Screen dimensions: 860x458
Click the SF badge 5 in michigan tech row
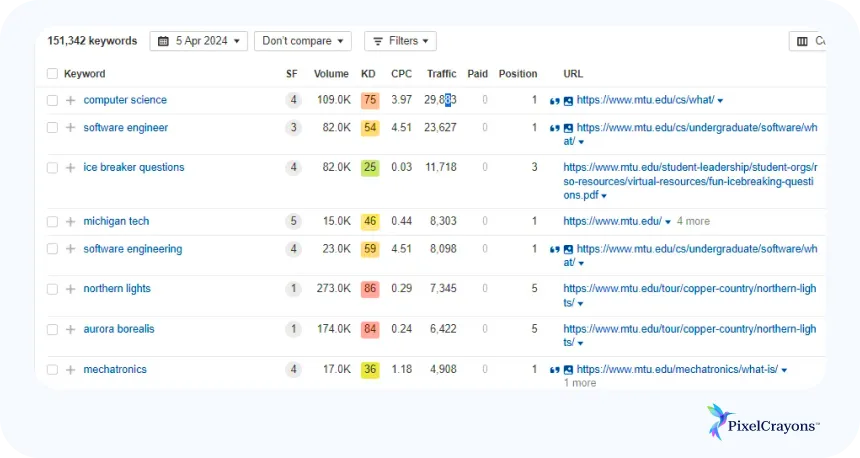click(293, 221)
